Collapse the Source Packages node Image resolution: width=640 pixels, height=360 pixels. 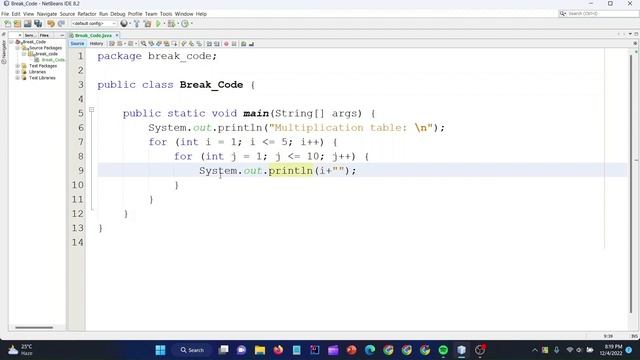[x=18, y=48]
